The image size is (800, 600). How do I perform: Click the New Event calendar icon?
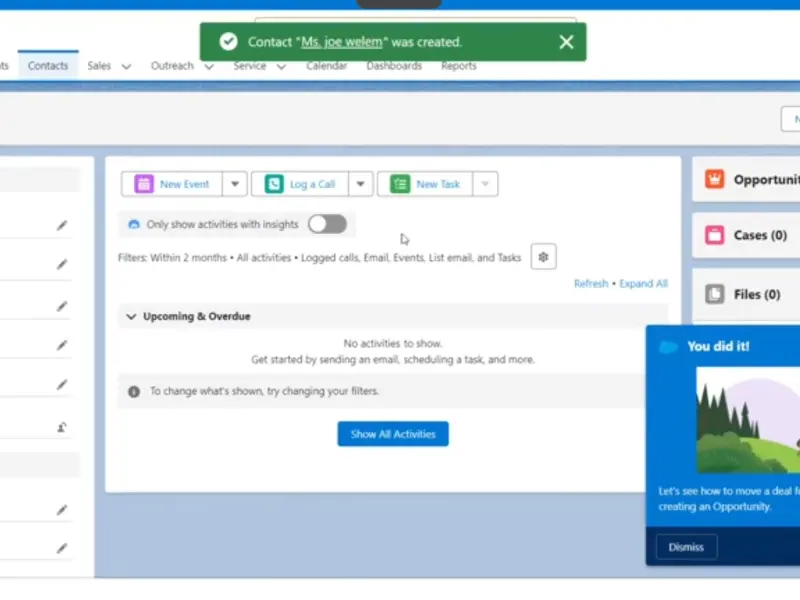click(144, 184)
